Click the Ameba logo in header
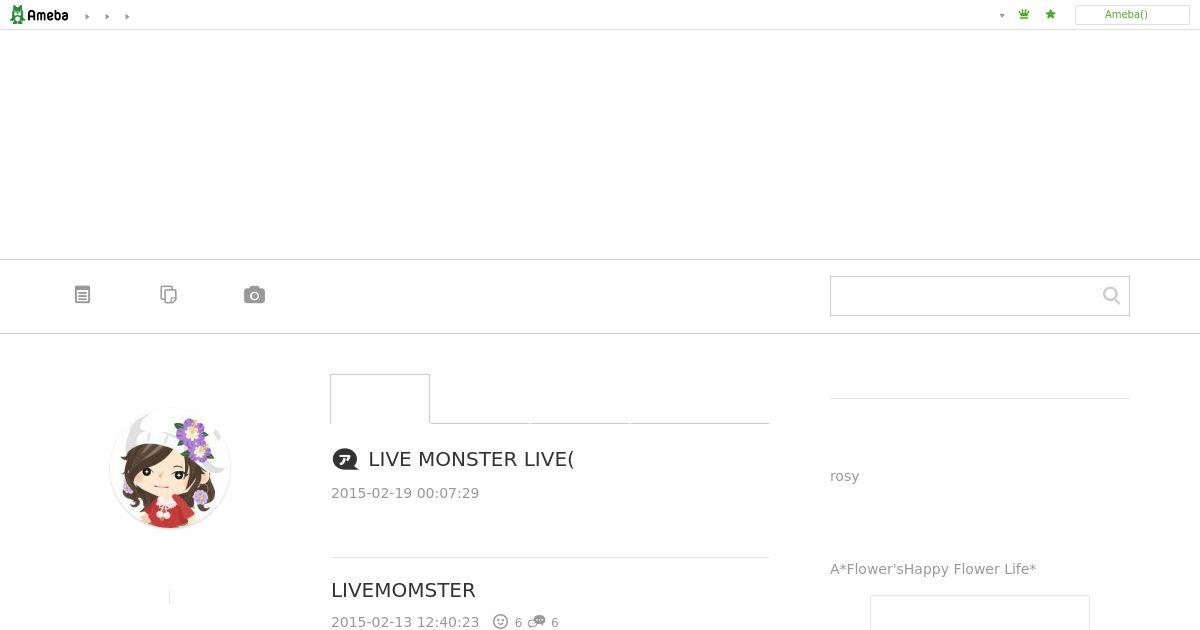The image size is (1200, 630). pos(39,15)
